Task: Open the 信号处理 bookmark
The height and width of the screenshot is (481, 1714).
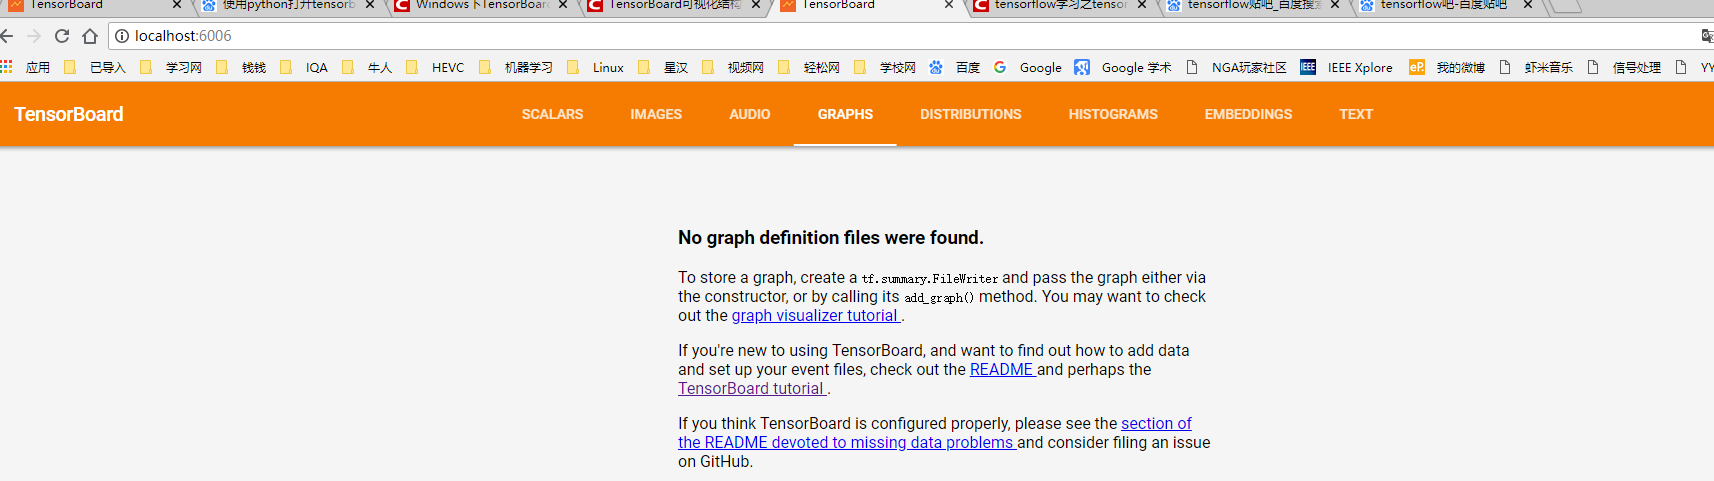Action: pos(1623,67)
